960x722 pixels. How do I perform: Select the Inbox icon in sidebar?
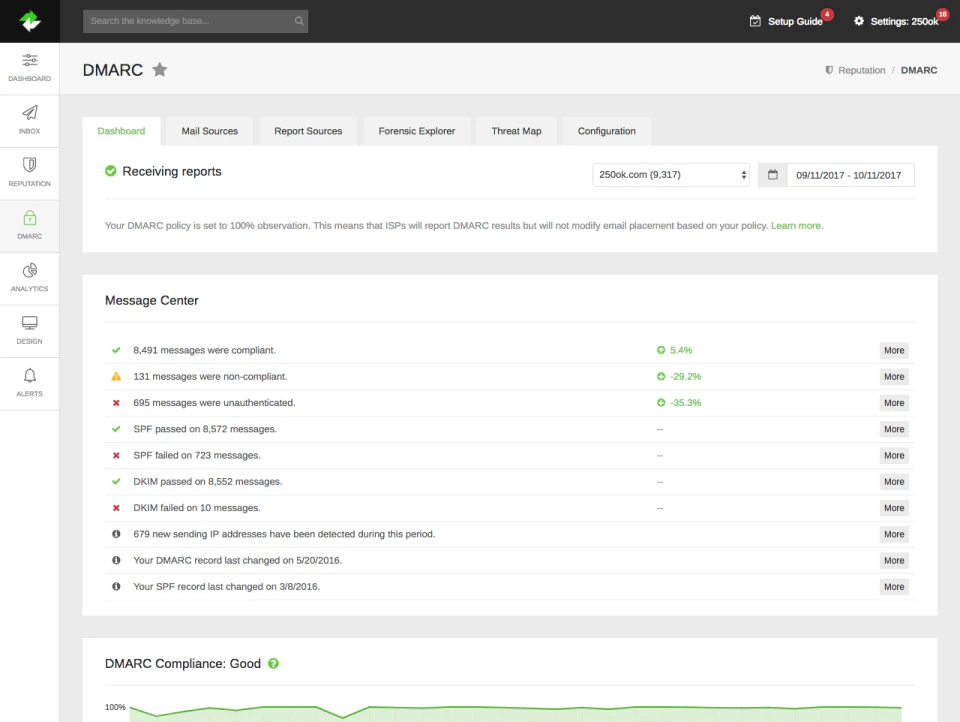(x=29, y=114)
